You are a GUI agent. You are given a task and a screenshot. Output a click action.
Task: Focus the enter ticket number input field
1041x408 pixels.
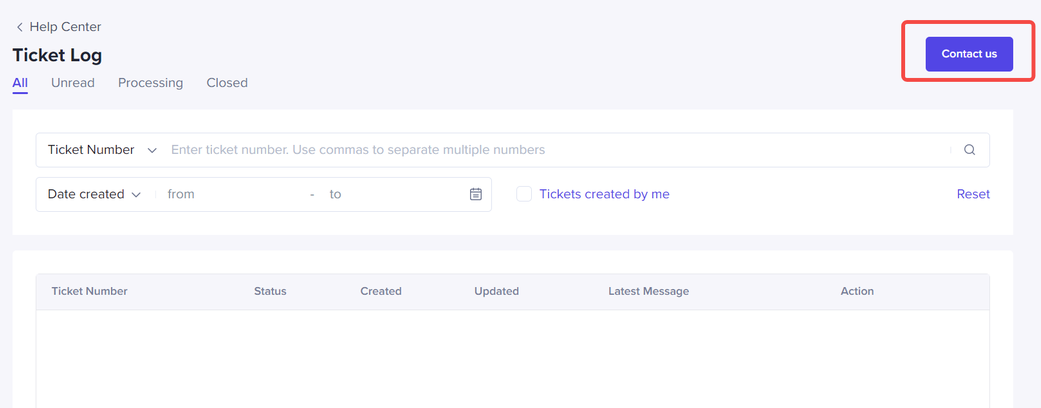point(555,150)
